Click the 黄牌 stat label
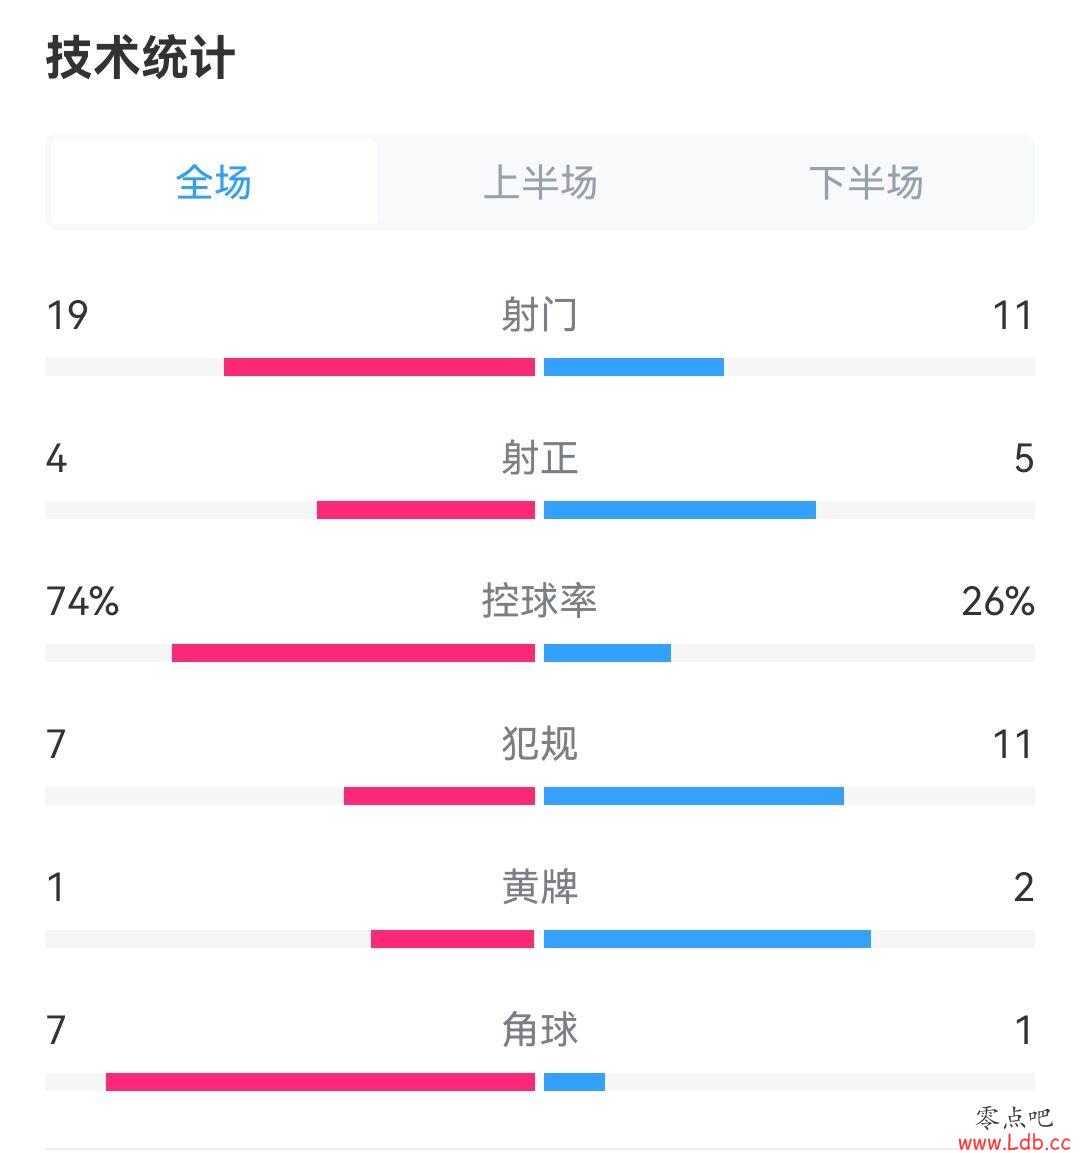Image resolution: width=1080 pixels, height=1153 pixels. pos(540,887)
